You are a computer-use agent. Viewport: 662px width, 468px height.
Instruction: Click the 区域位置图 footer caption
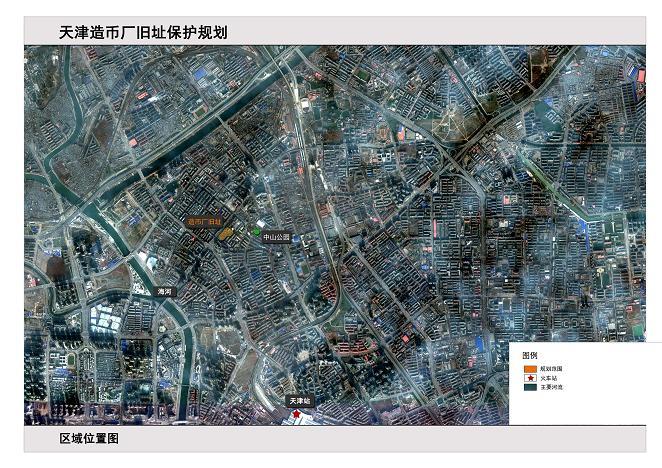(89, 439)
